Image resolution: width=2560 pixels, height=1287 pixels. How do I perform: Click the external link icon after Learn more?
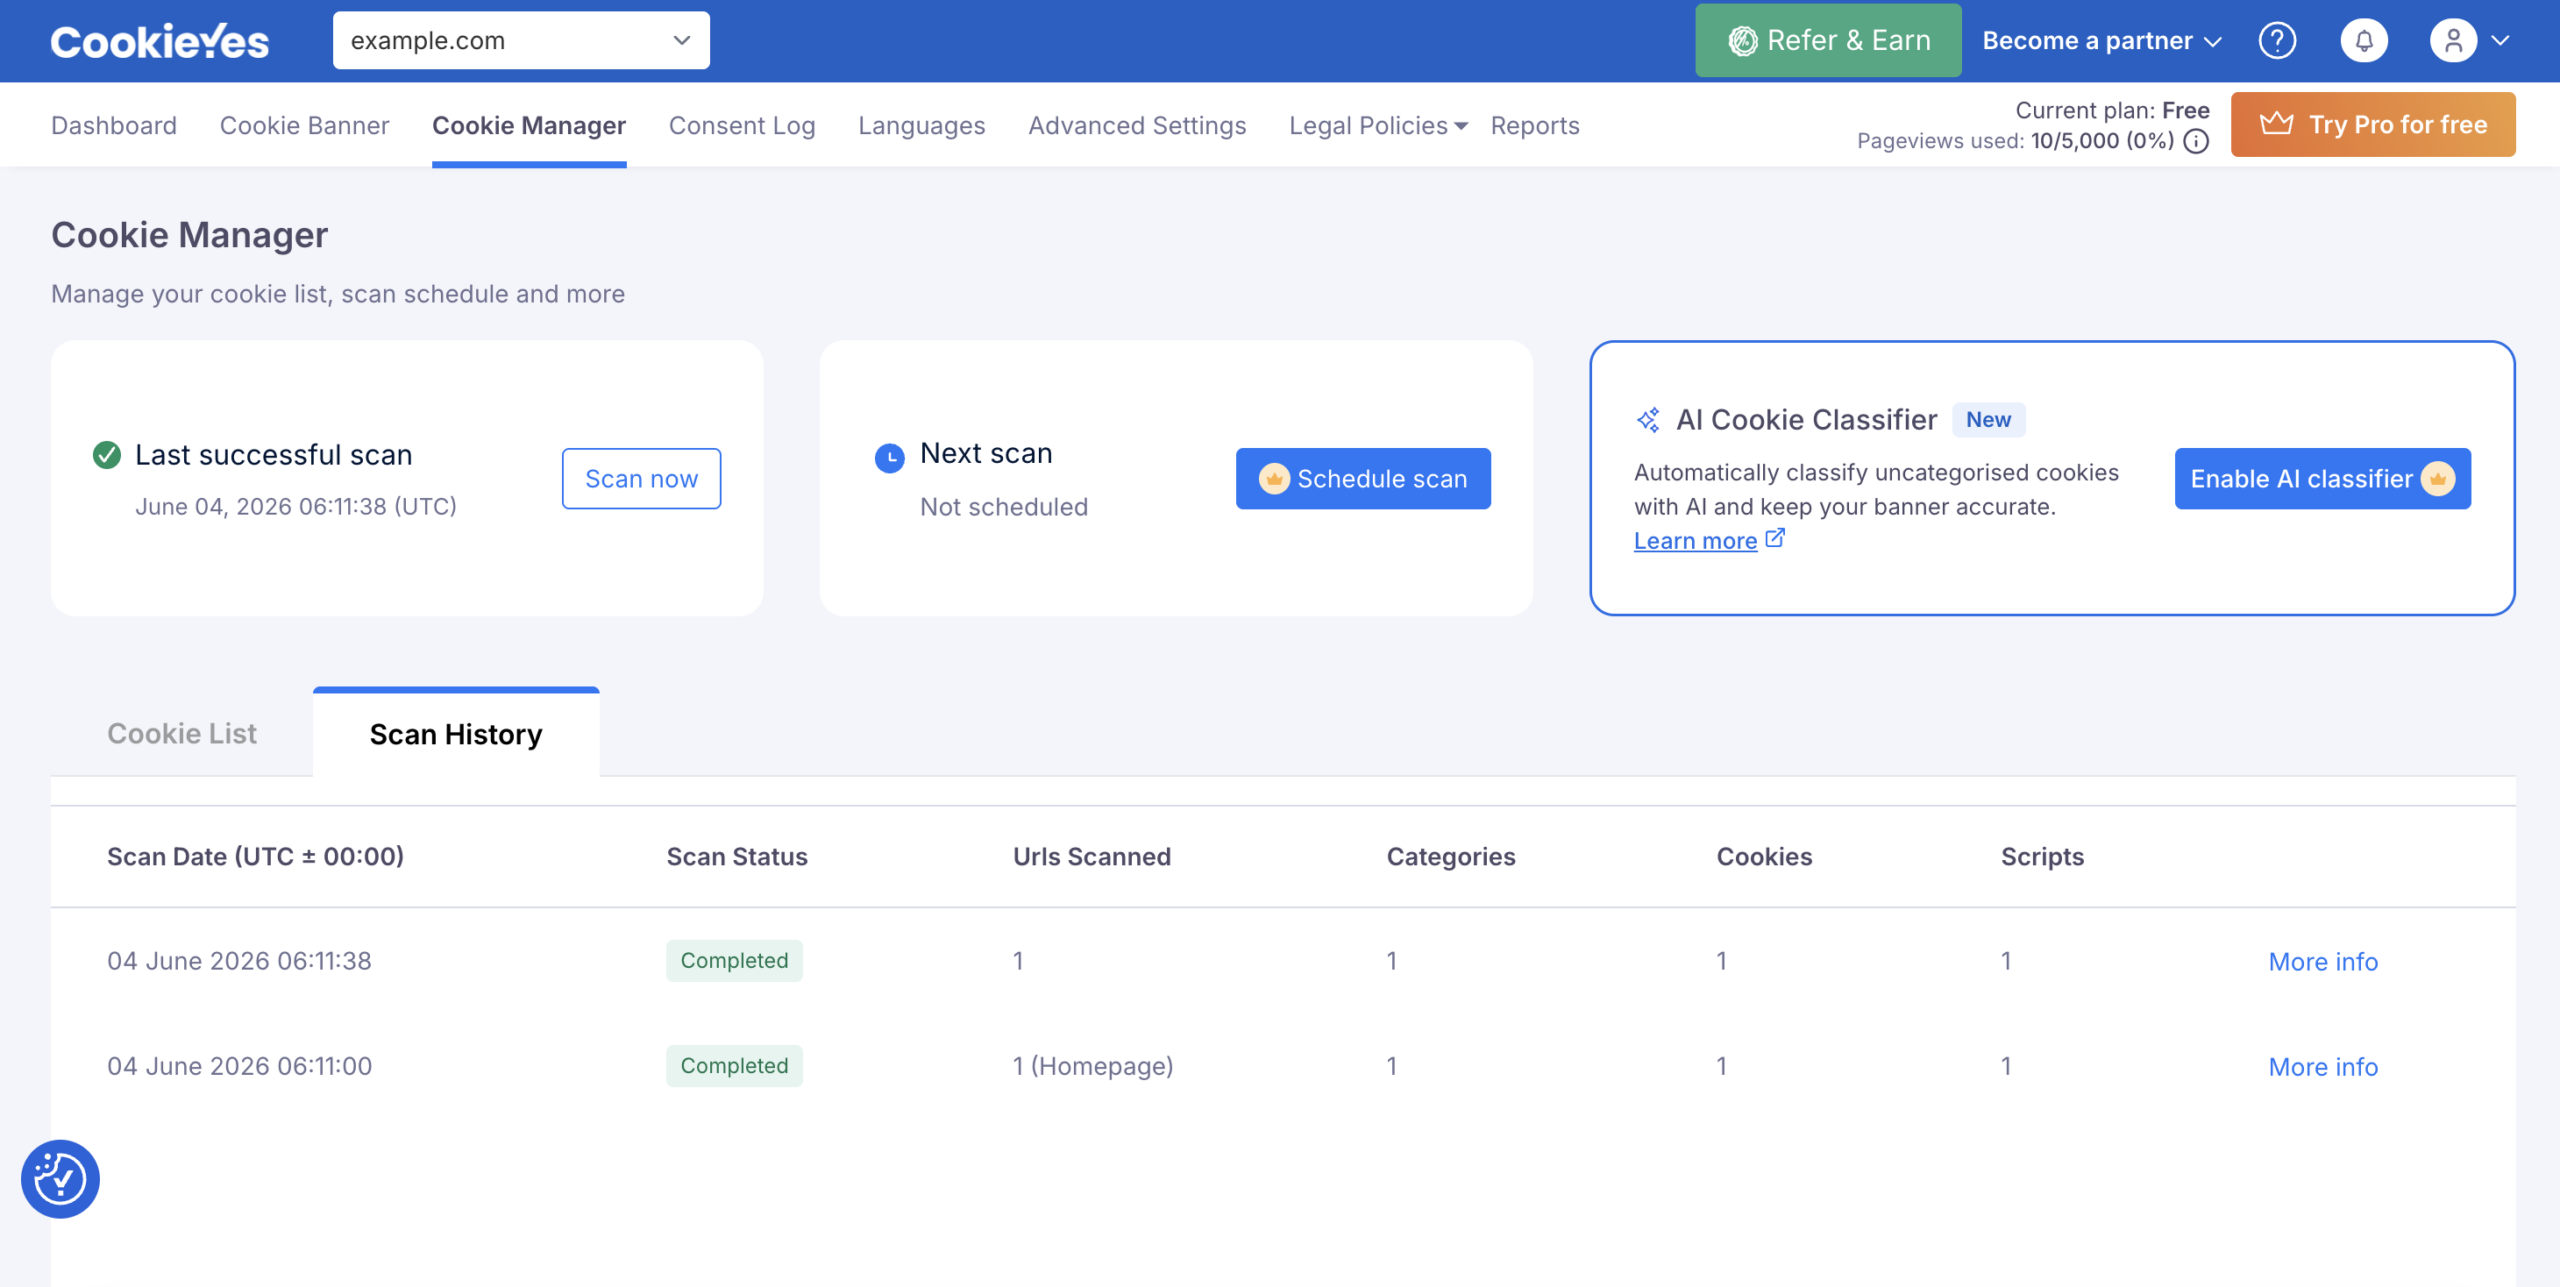pyautogui.click(x=1775, y=539)
